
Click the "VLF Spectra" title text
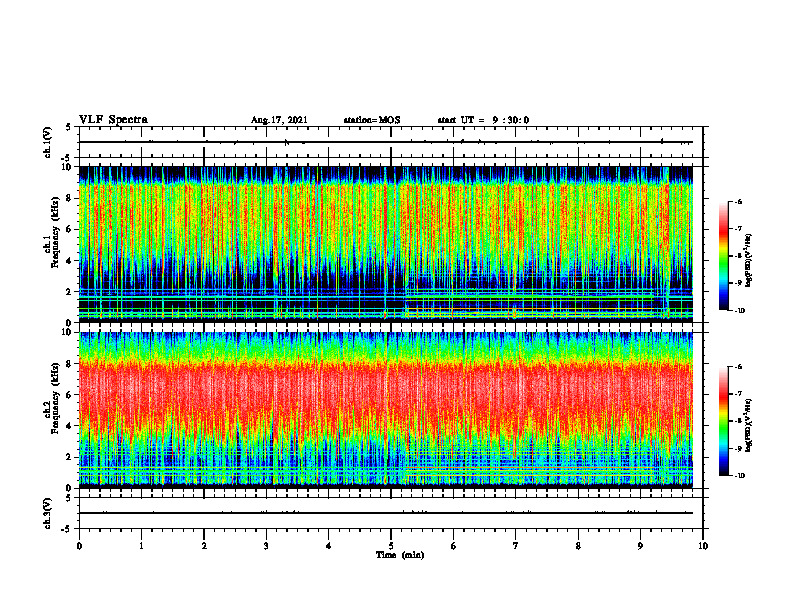point(113,120)
